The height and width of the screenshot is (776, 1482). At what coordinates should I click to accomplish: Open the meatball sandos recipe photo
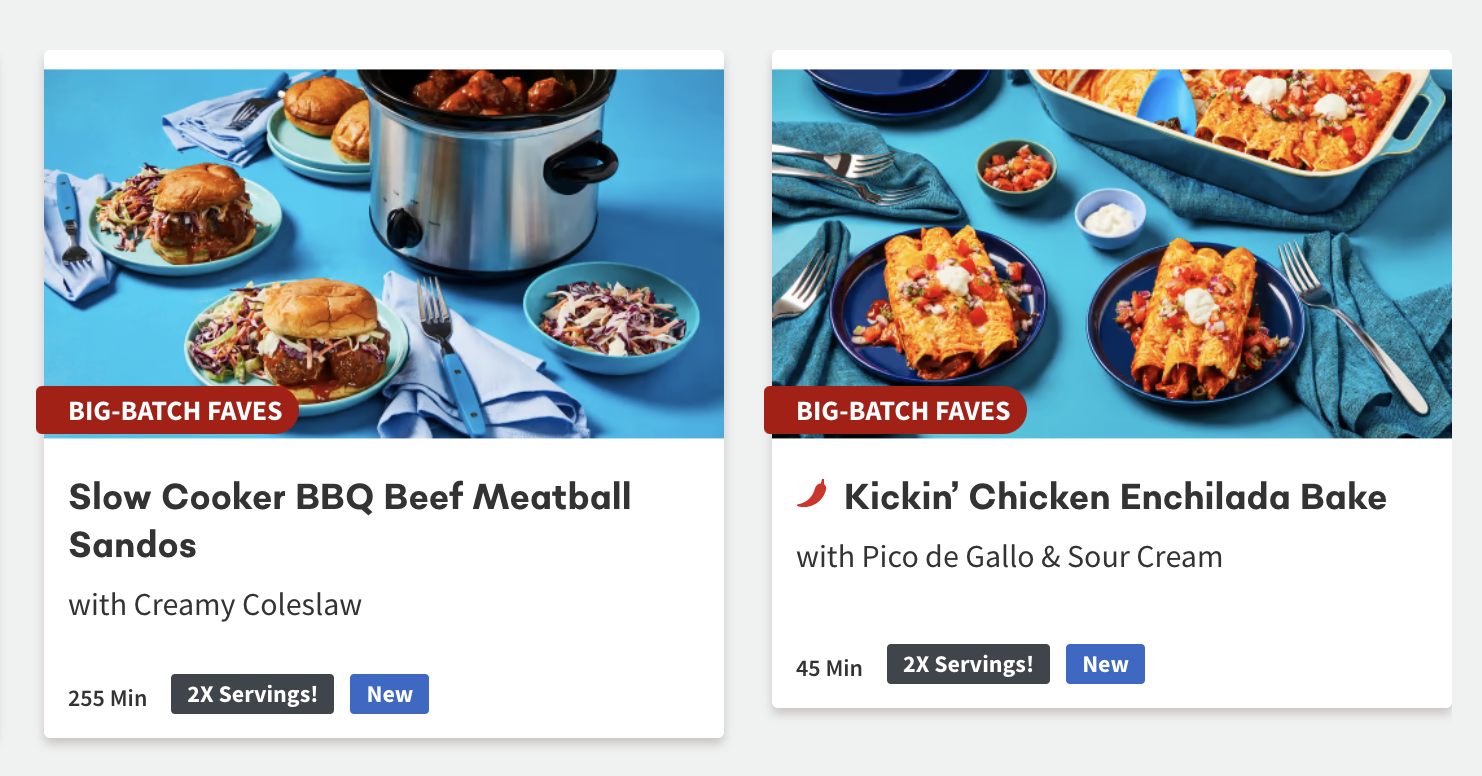tap(384, 253)
